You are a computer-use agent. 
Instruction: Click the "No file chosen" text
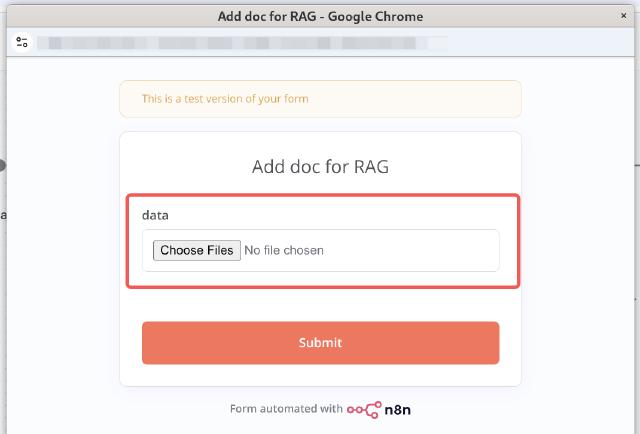(284, 250)
